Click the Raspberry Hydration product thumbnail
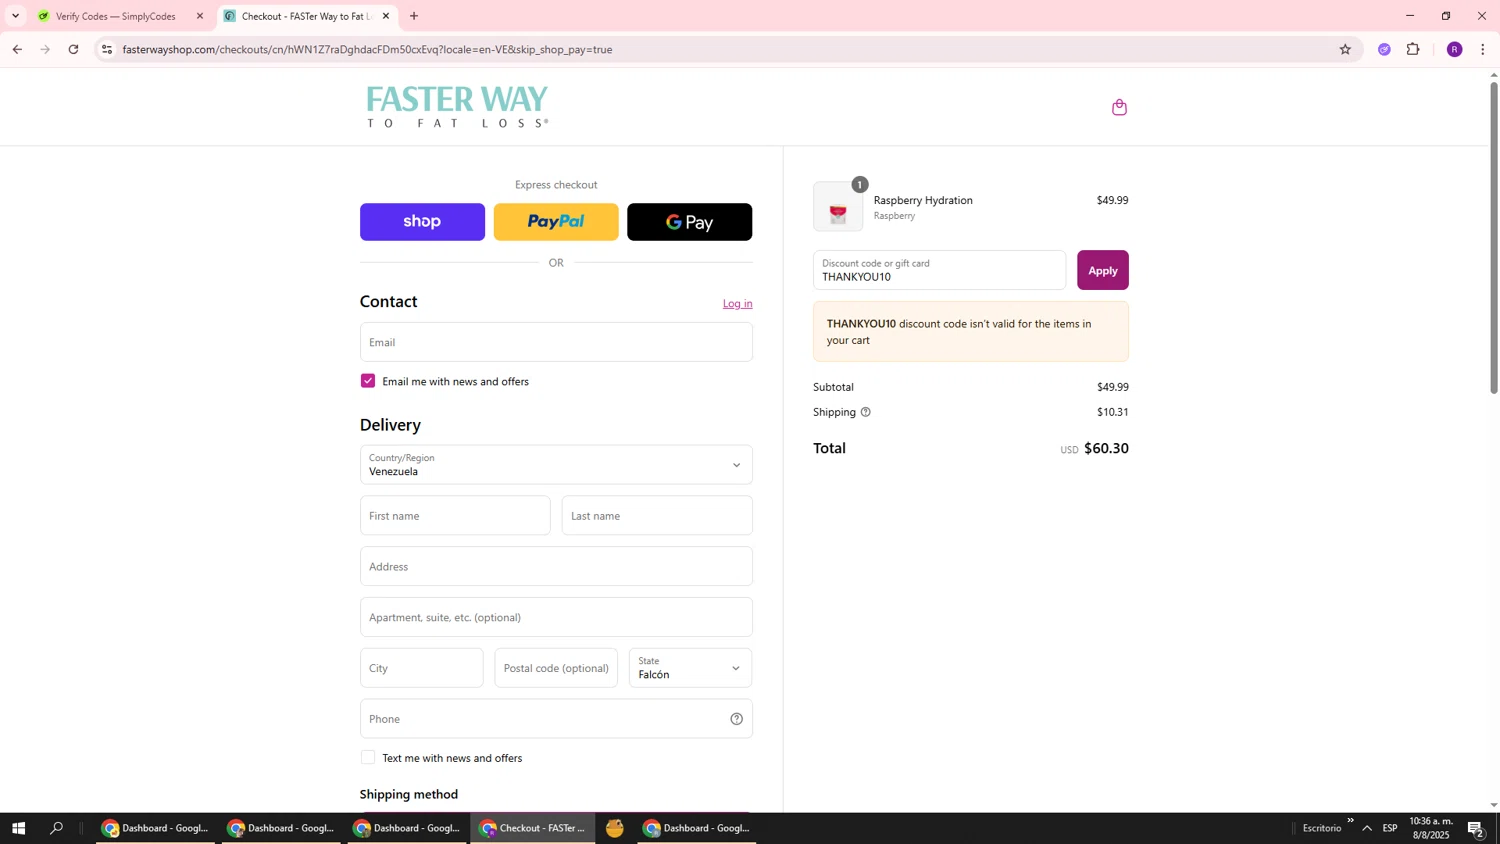This screenshot has height=844, width=1500. coord(838,207)
